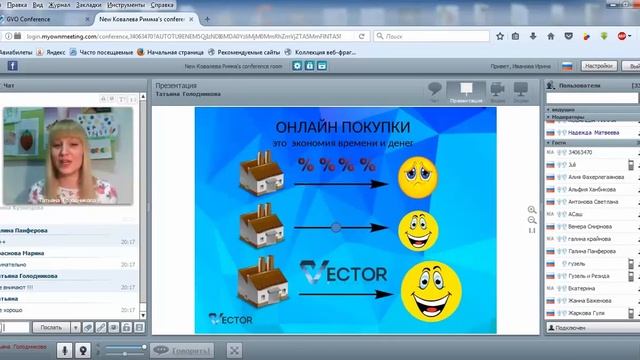Select user Надежда Матвеева
The height and width of the screenshot is (360, 640).
pyautogui.click(x=592, y=133)
